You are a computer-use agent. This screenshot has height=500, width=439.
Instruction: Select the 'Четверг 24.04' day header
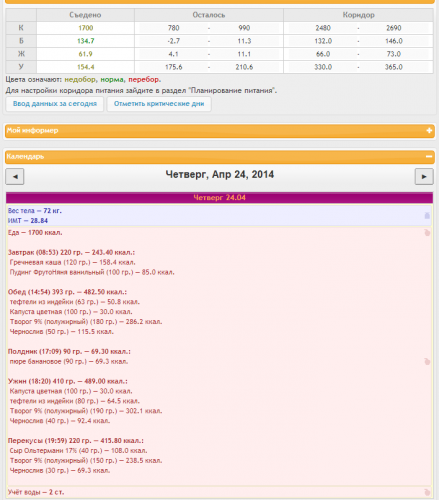(x=219, y=198)
